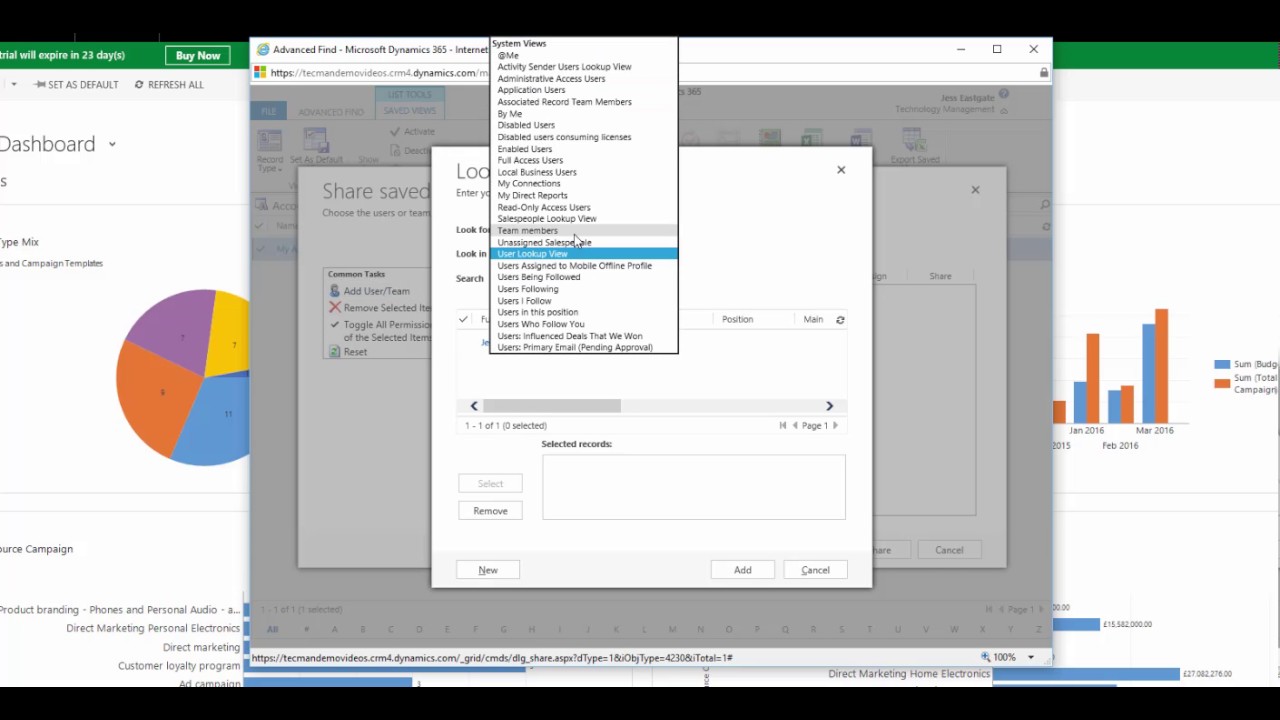Select 'Team members' in the view dropdown
The width and height of the screenshot is (1280, 720).
(583, 230)
